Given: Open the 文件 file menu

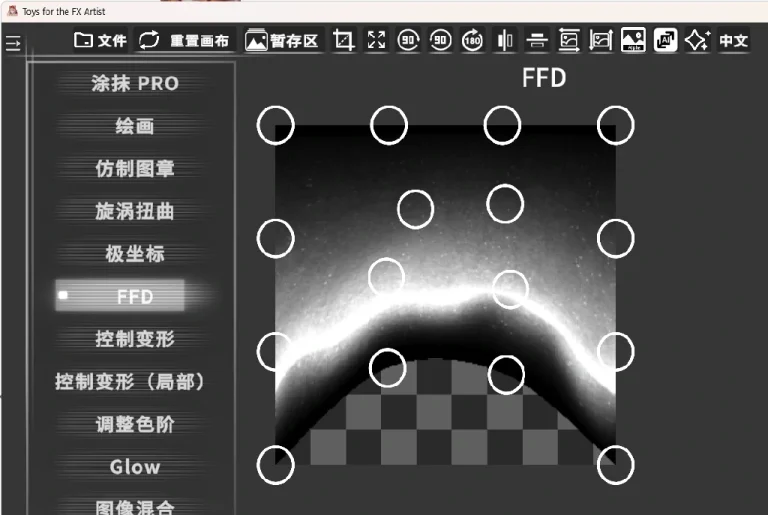Looking at the screenshot, I should point(101,41).
